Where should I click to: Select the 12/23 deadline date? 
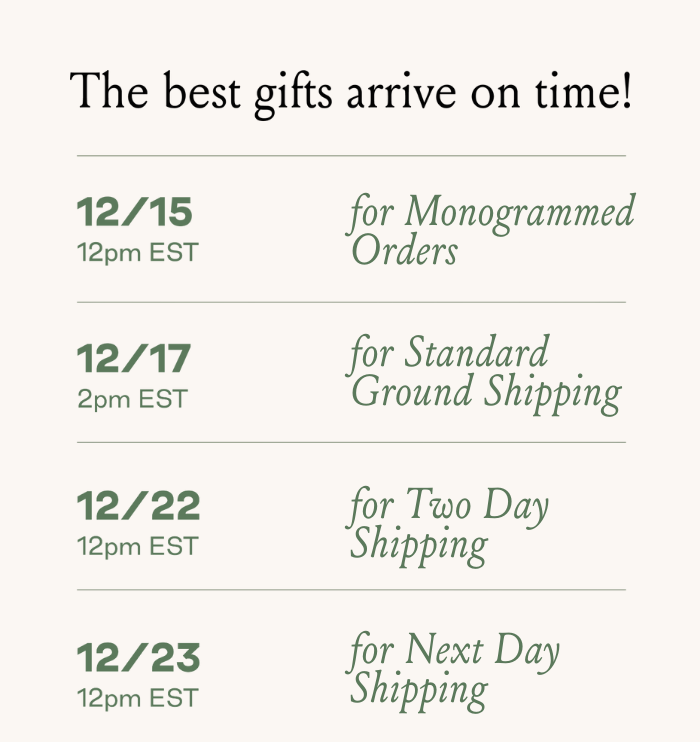pyautogui.click(x=138, y=657)
